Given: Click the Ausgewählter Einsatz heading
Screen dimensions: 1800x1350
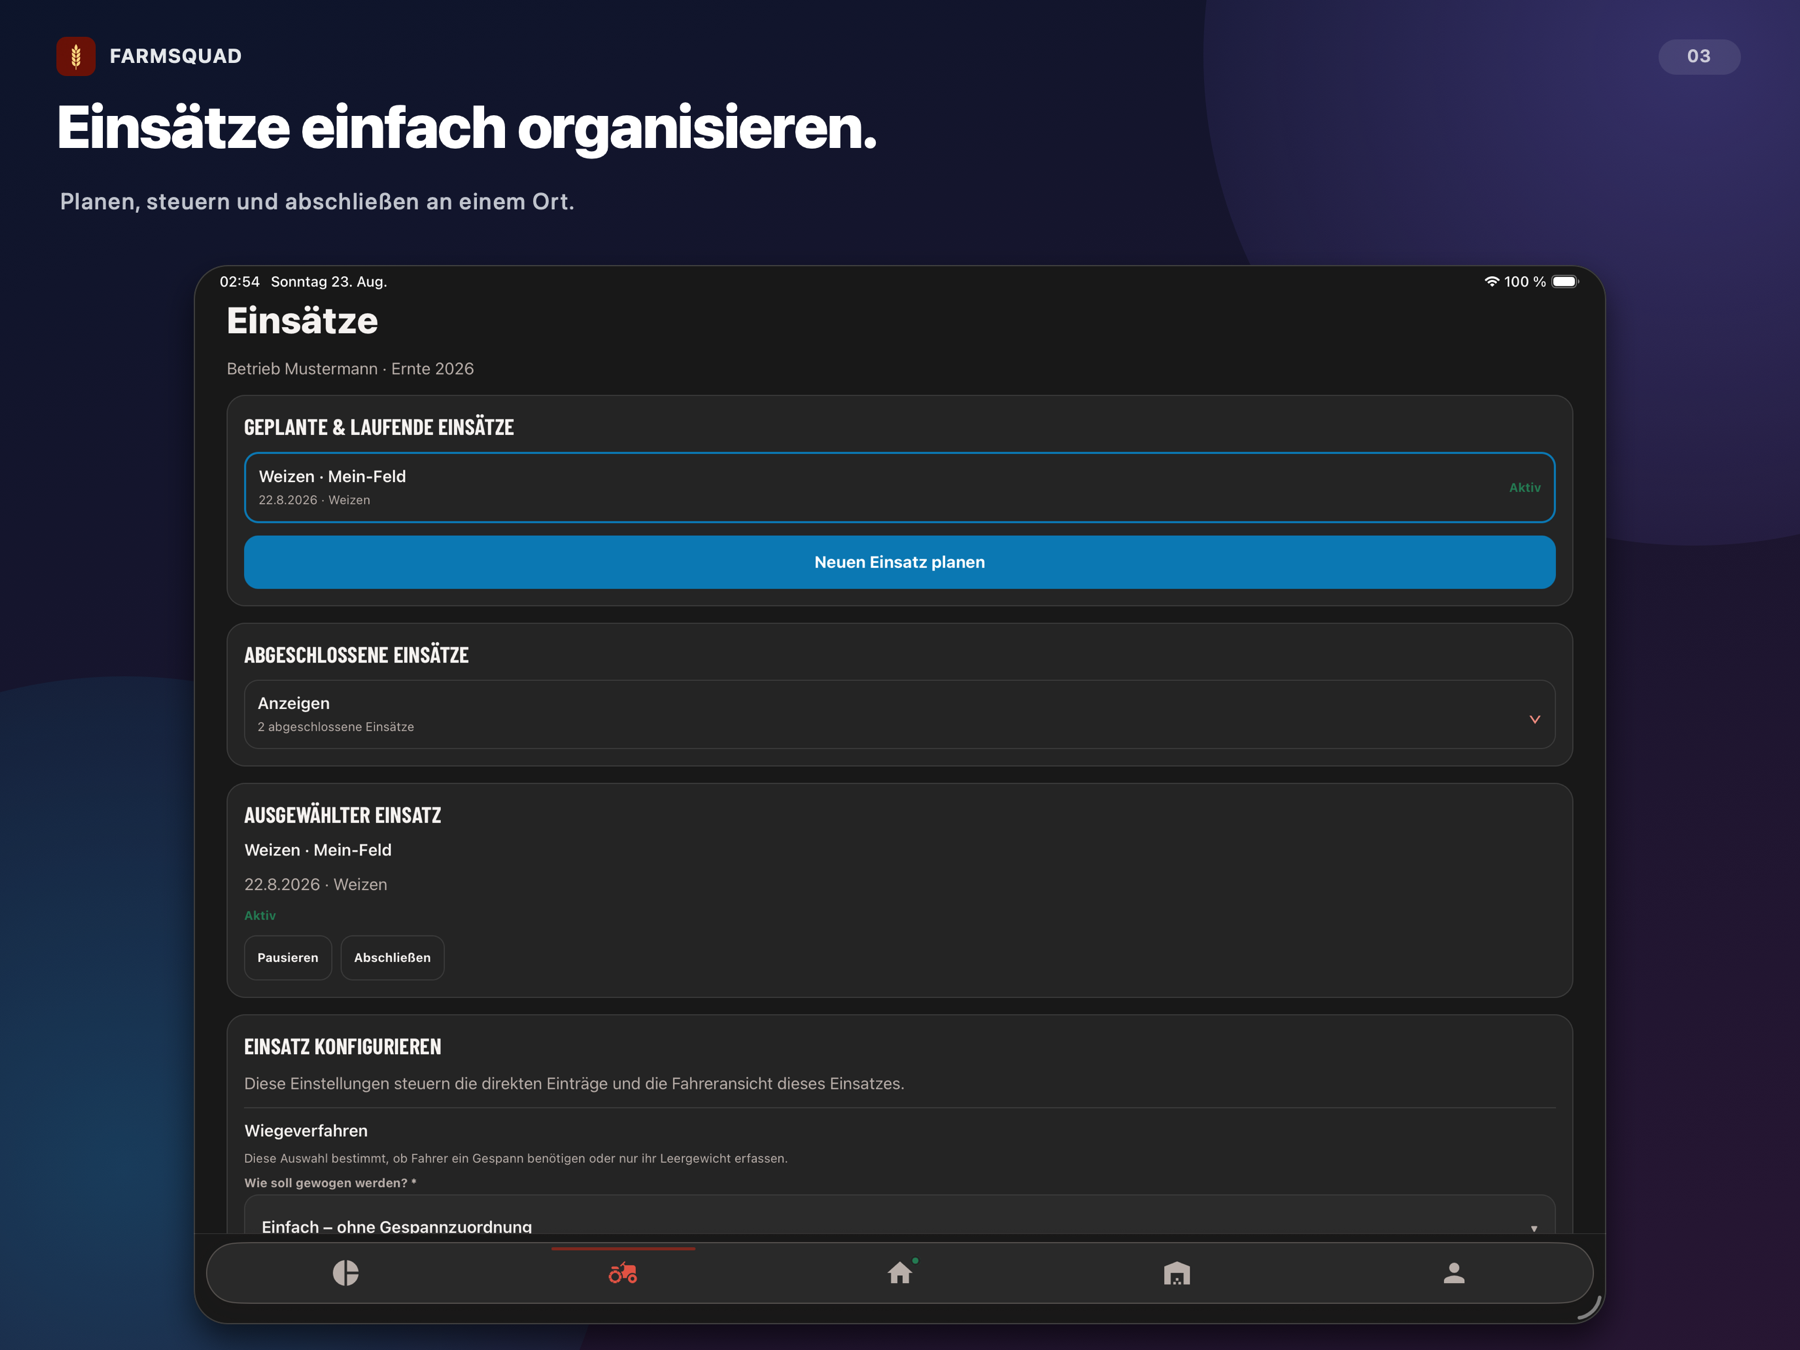Looking at the screenshot, I should [x=342, y=815].
